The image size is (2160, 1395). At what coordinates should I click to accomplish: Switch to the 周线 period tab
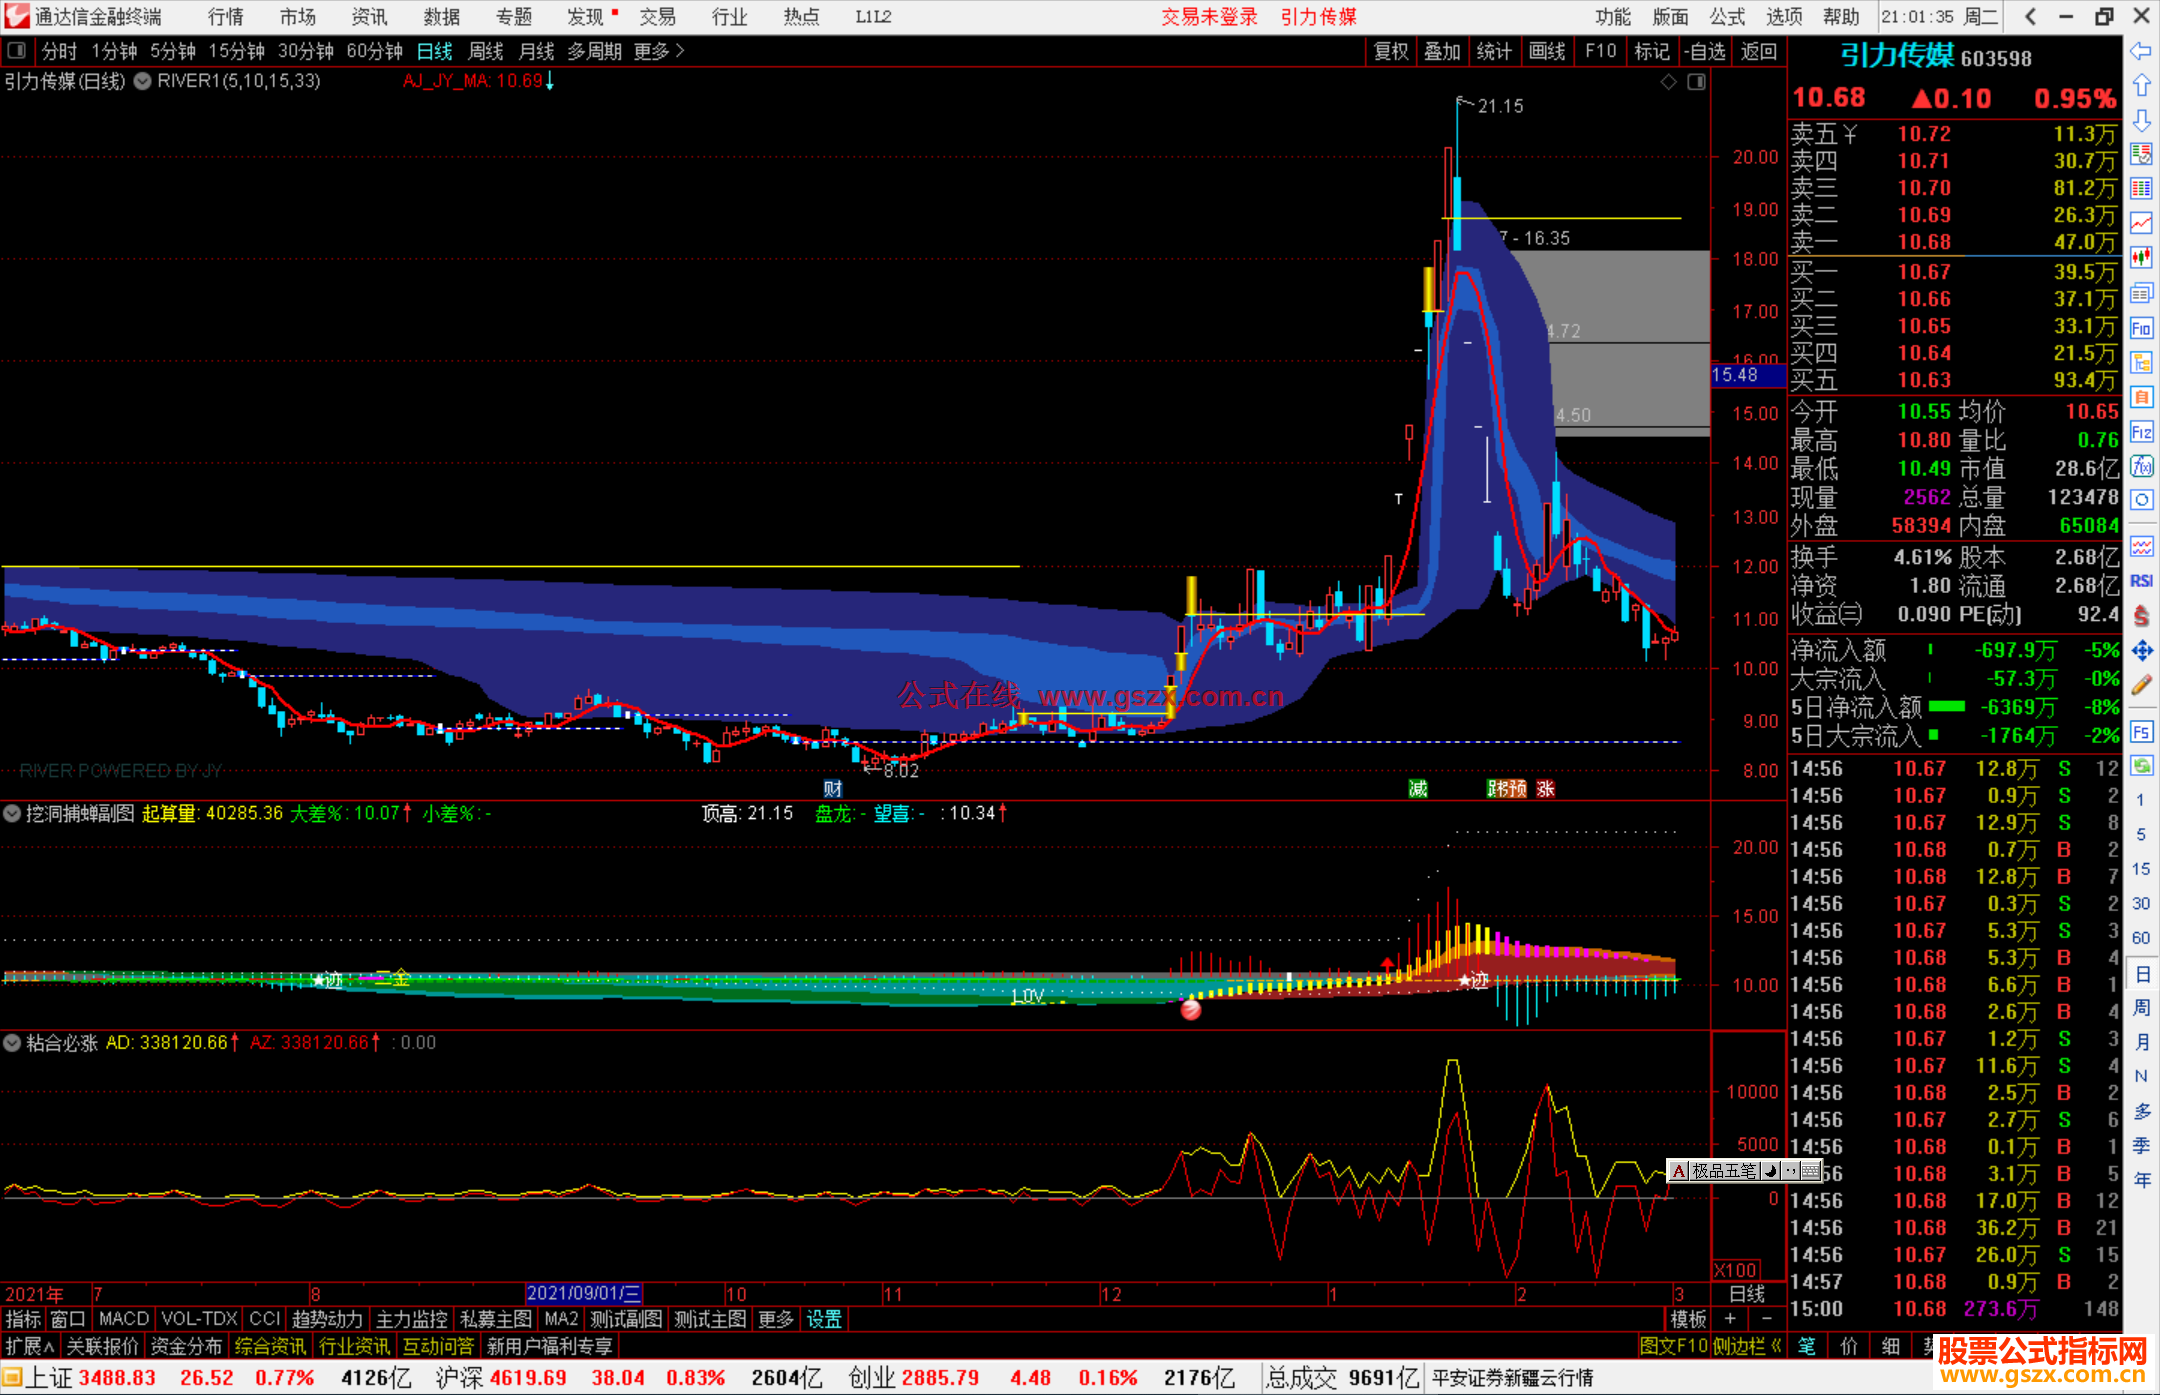click(486, 51)
